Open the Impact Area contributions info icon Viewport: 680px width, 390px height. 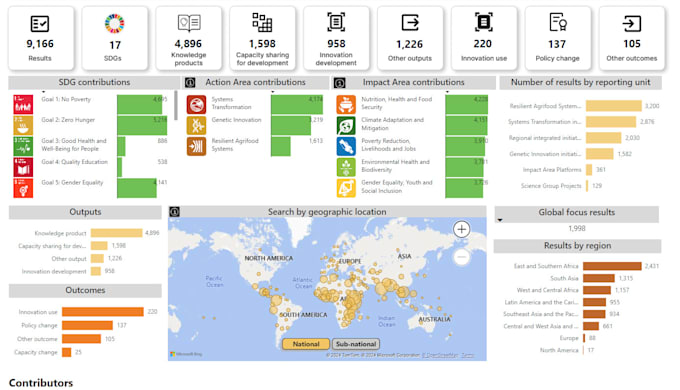pyautogui.click(x=340, y=82)
